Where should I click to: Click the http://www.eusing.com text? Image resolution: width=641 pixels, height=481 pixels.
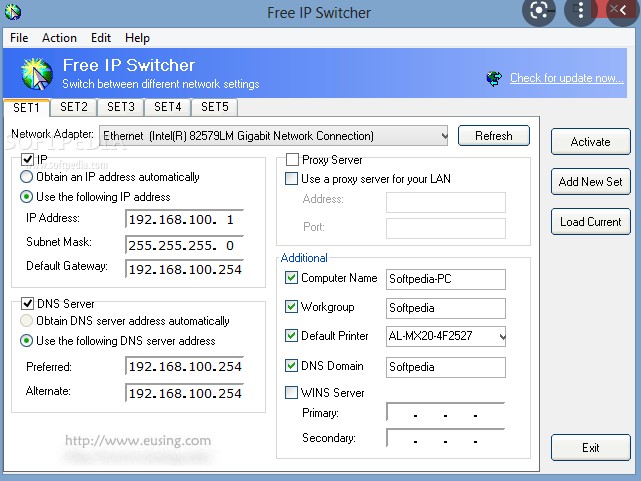tap(138, 441)
